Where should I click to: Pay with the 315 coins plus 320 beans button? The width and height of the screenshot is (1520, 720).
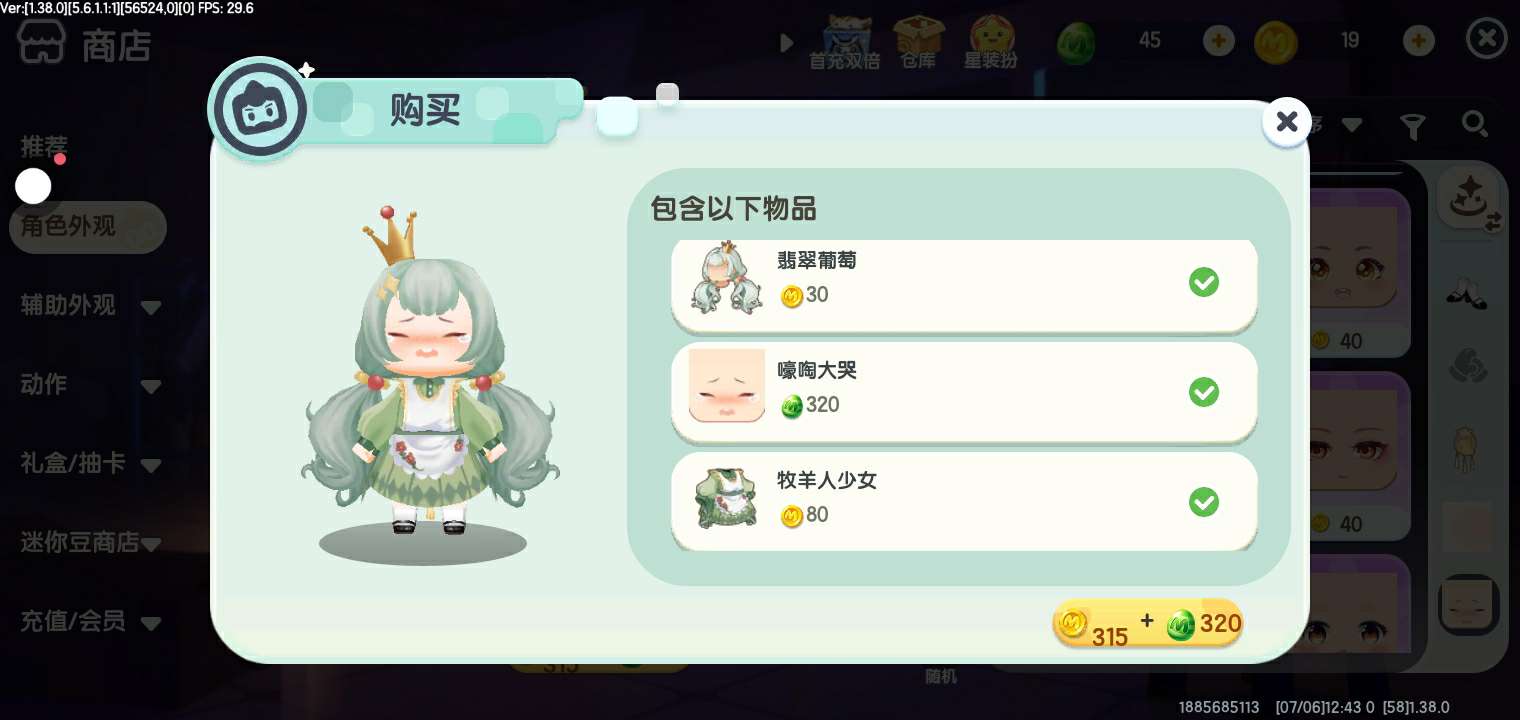pyautogui.click(x=1148, y=624)
